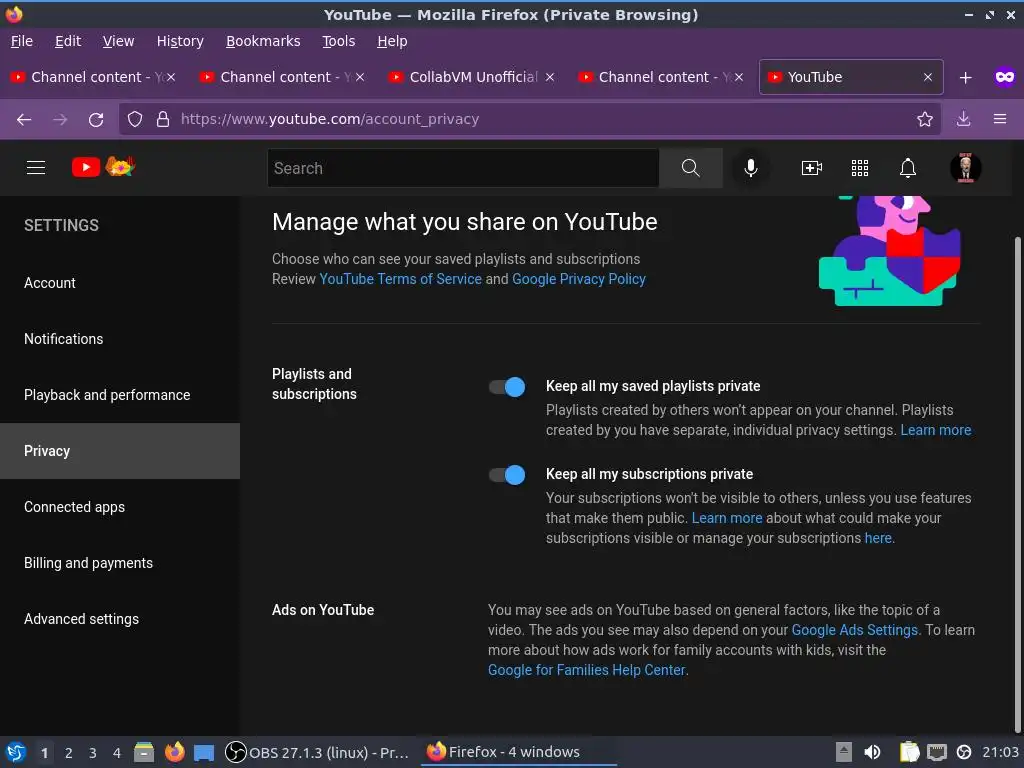Open the account avatar menu
The image size is (1024, 768).
(x=965, y=168)
